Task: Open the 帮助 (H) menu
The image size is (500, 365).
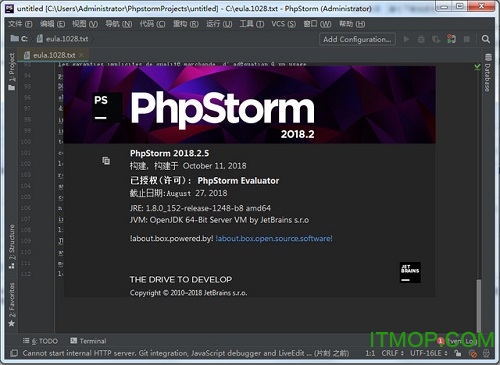Action: coord(352,24)
